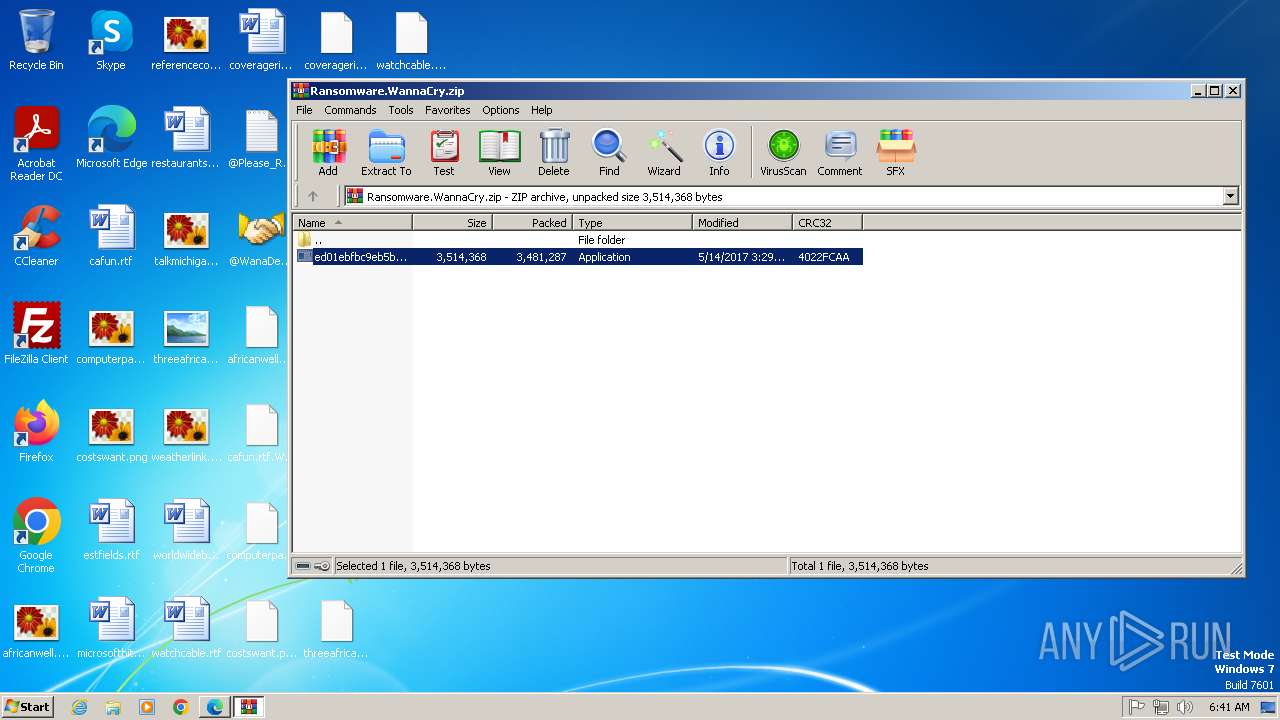This screenshot has width=1280, height=720.
Task: Open Chrome from the taskbar
Action: point(181,707)
